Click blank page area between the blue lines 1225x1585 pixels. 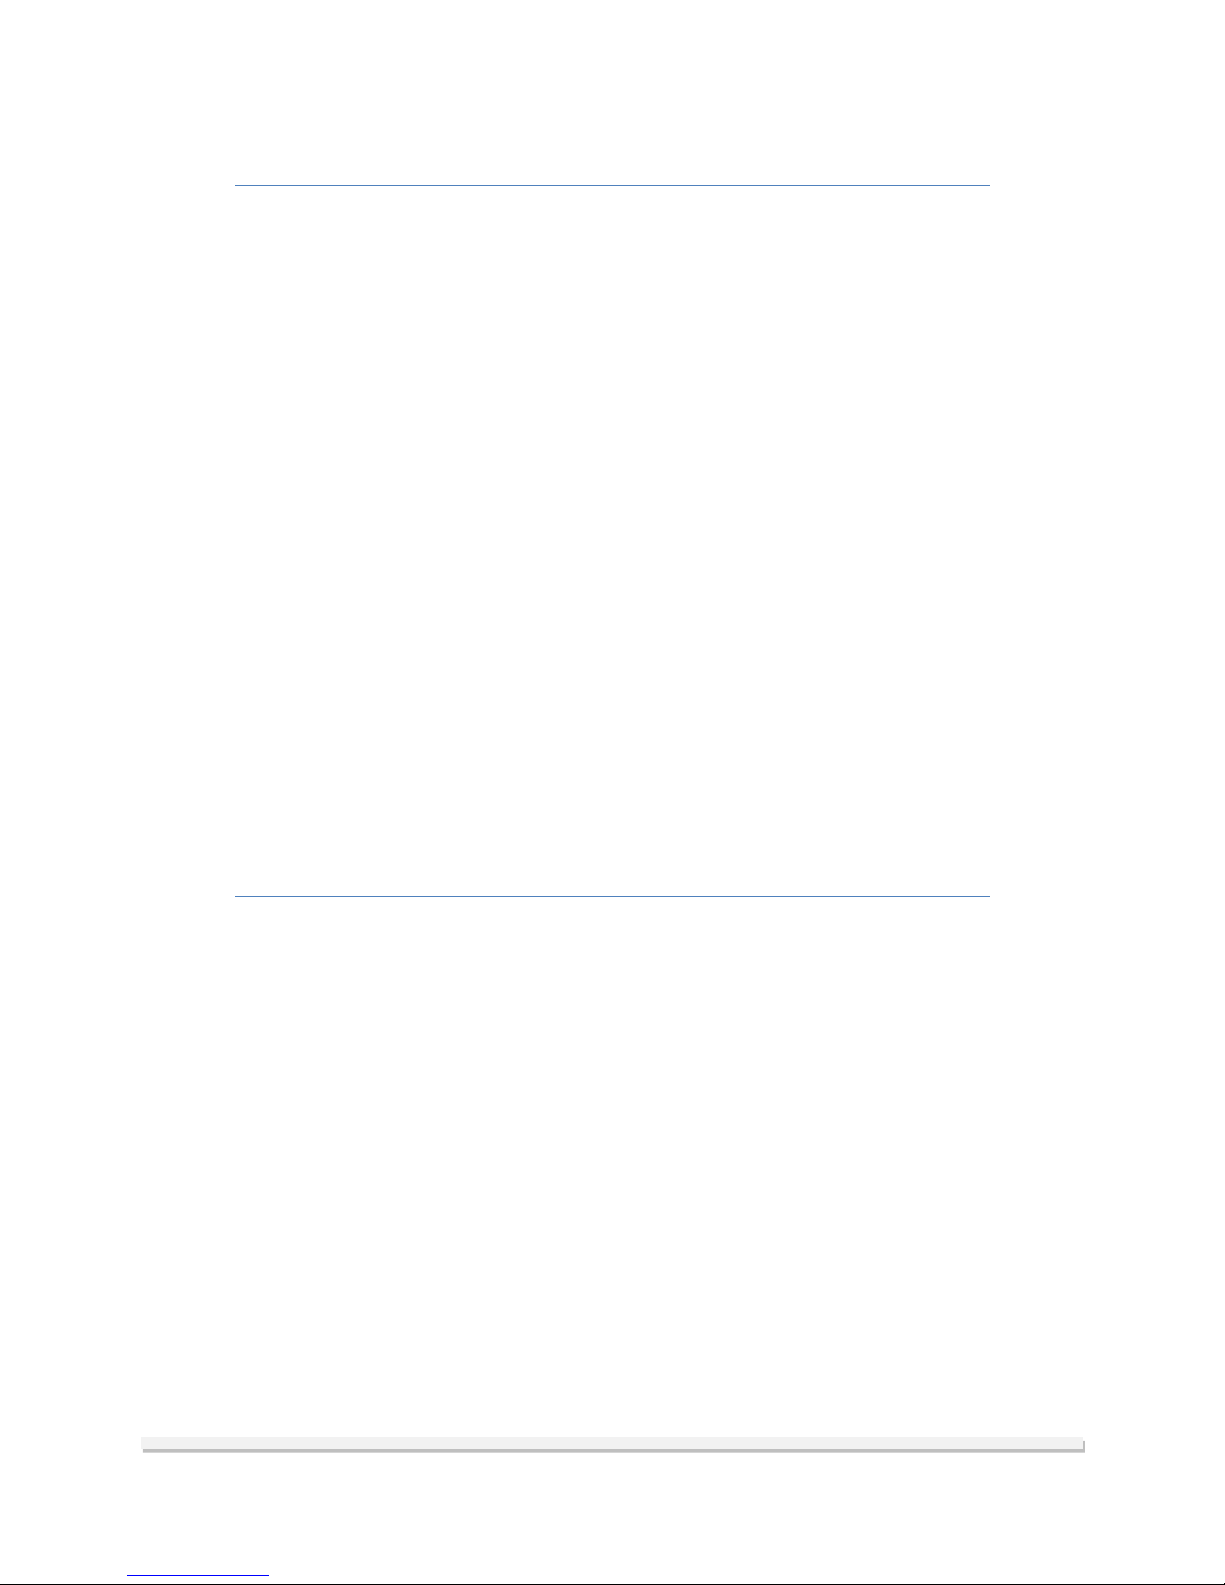coord(612,540)
